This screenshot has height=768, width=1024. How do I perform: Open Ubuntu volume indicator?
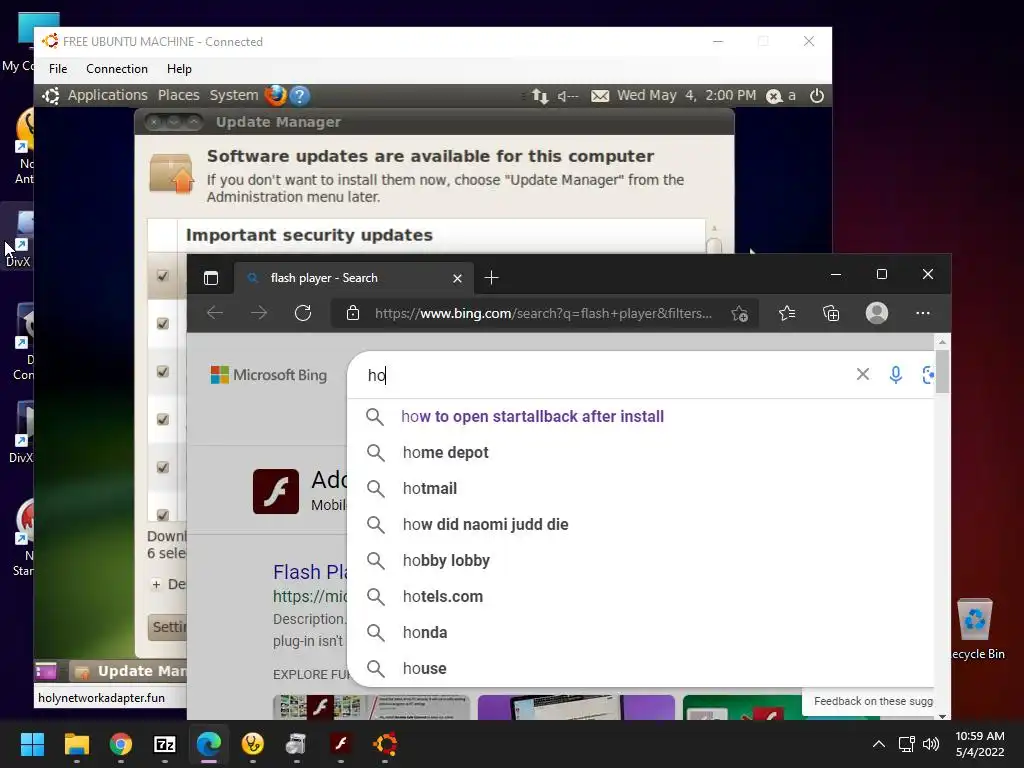coord(568,96)
